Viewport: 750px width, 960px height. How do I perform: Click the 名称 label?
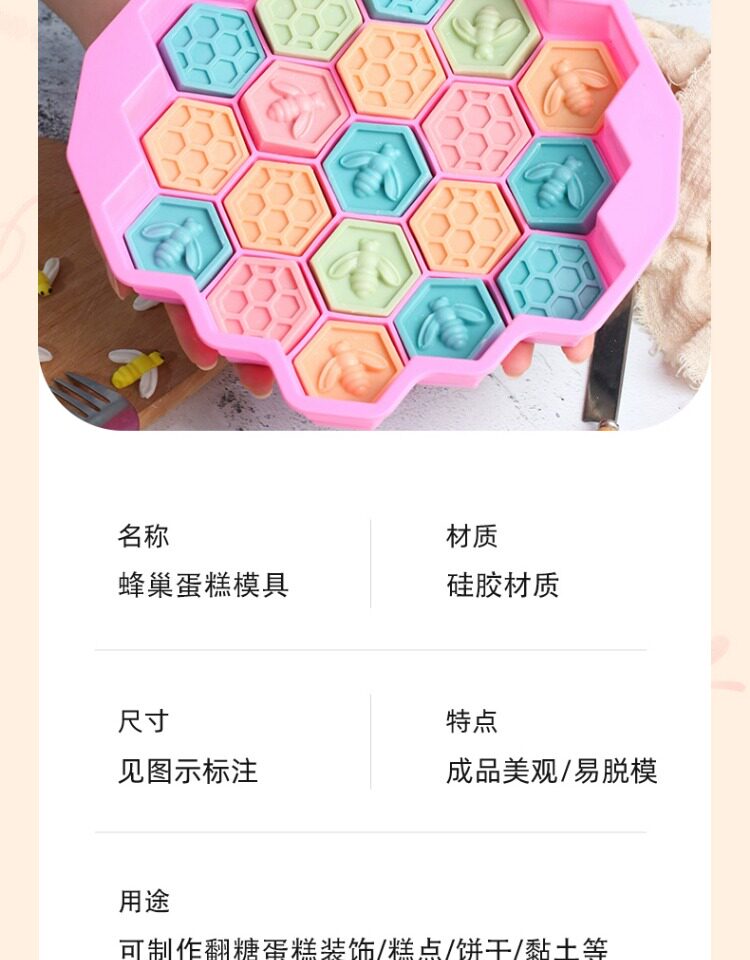click(143, 536)
